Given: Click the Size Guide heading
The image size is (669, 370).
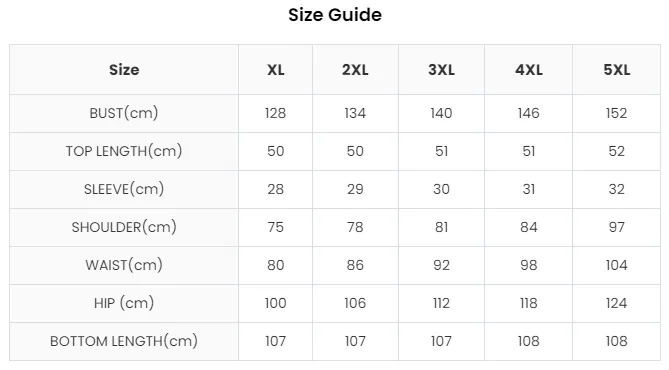Looking at the screenshot, I should [335, 15].
